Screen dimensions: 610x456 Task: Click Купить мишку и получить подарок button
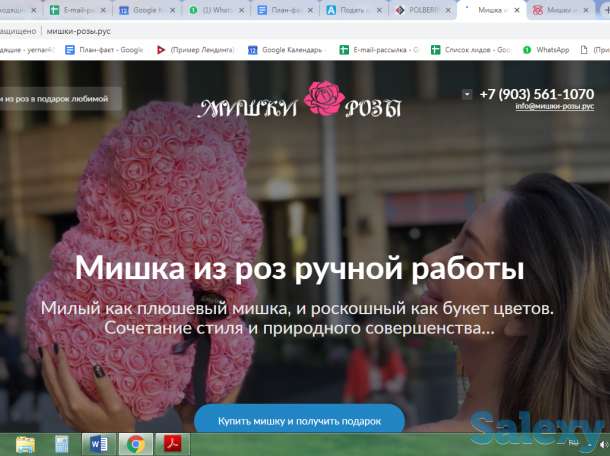[299, 419]
